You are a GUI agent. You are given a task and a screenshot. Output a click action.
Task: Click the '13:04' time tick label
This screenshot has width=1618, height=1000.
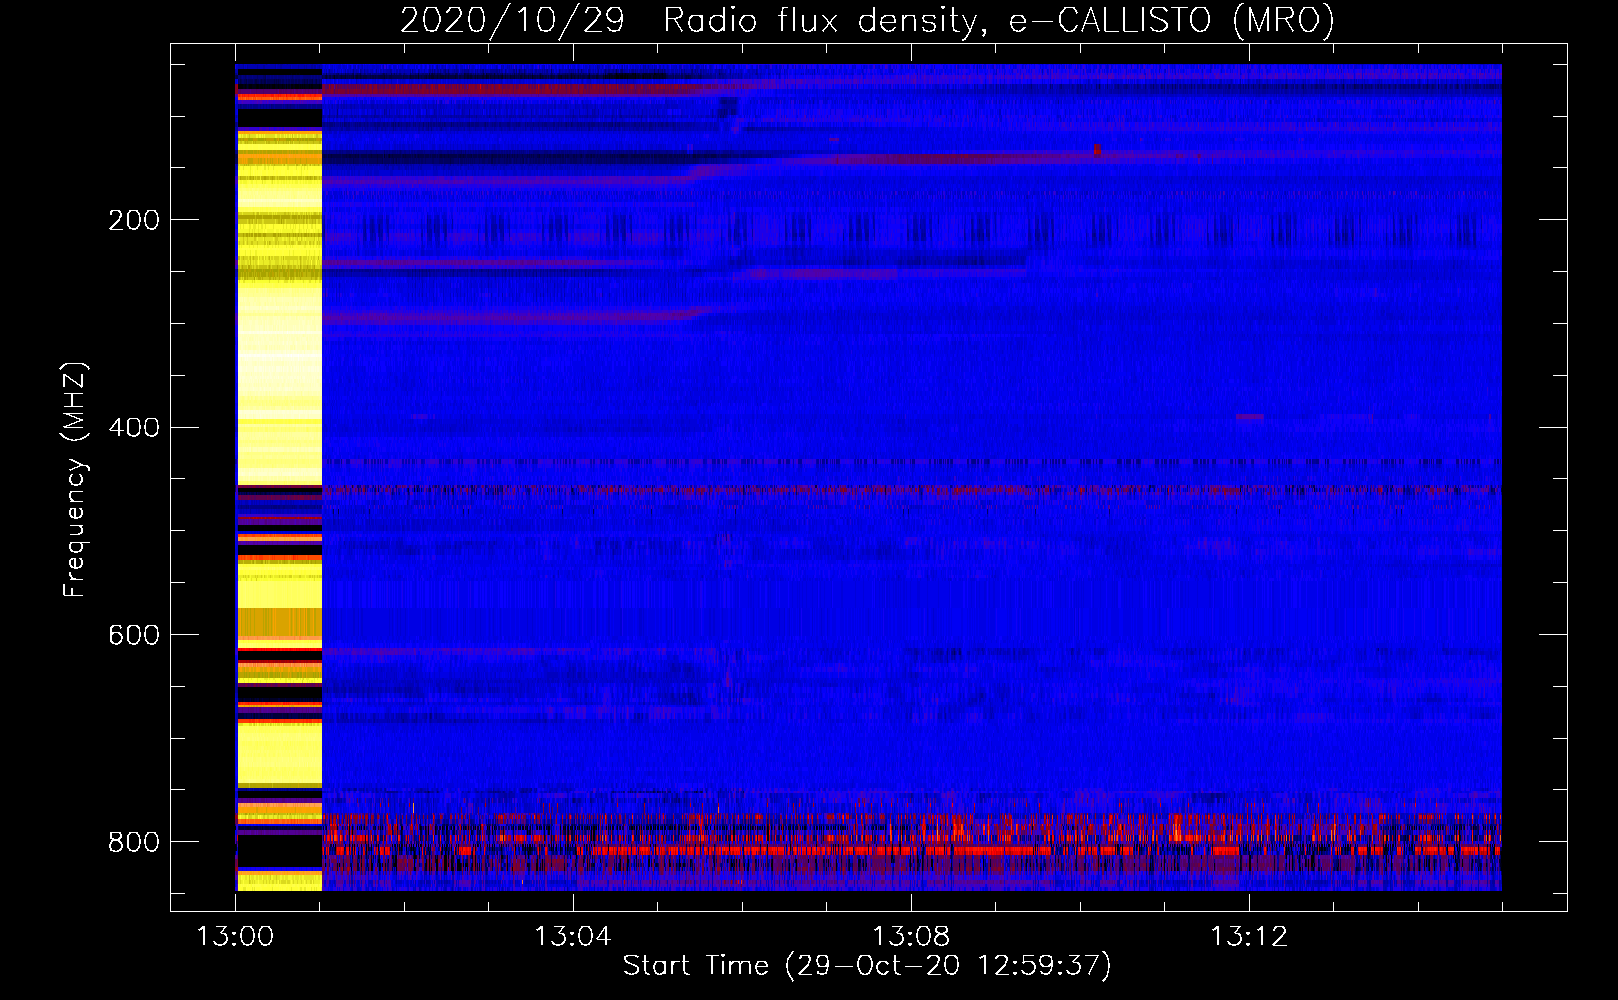coord(573,937)
